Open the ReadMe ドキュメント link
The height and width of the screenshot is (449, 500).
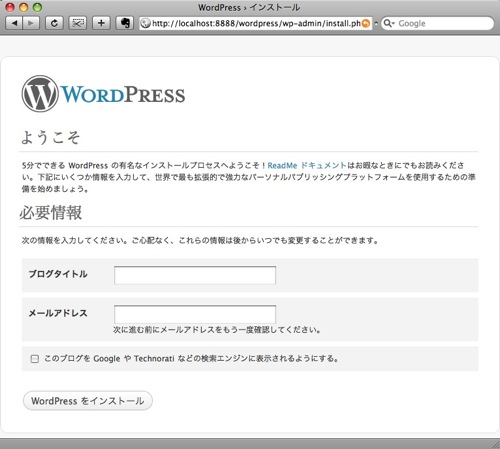click(307, 165)
